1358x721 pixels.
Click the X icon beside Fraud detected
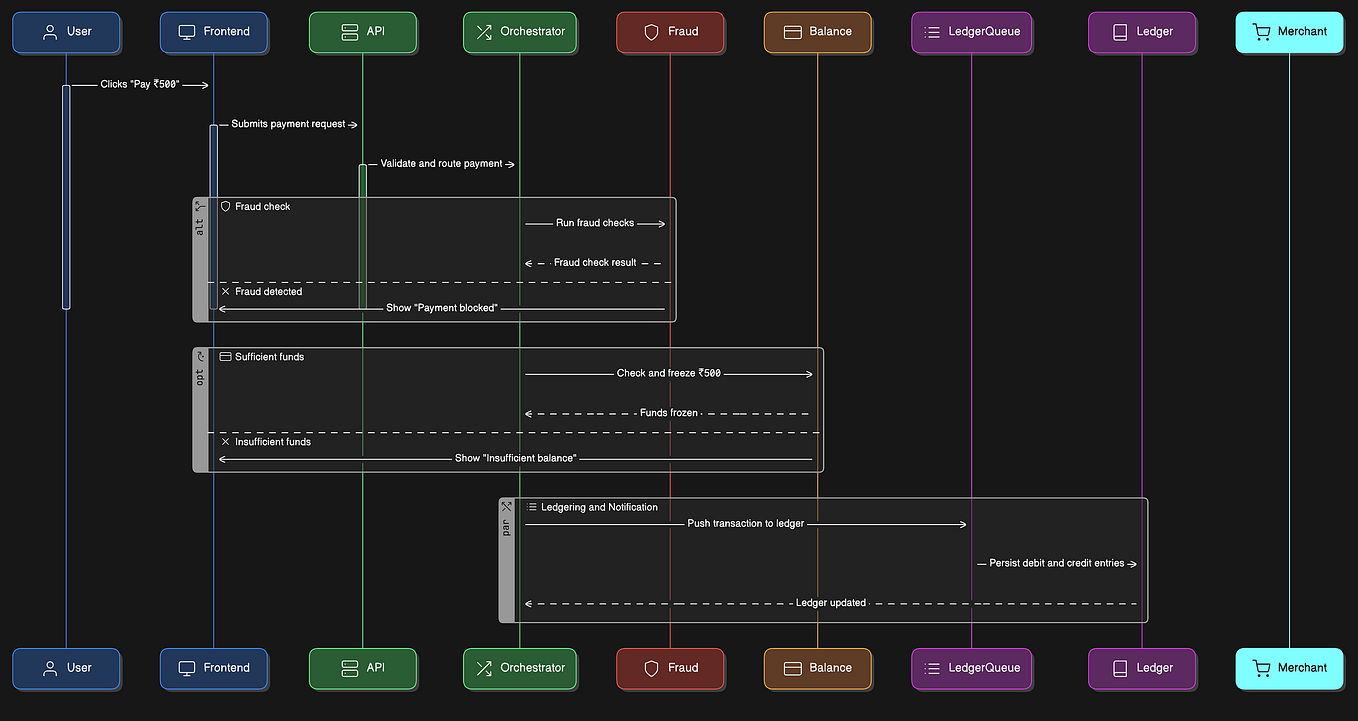(x=223, y=291)
